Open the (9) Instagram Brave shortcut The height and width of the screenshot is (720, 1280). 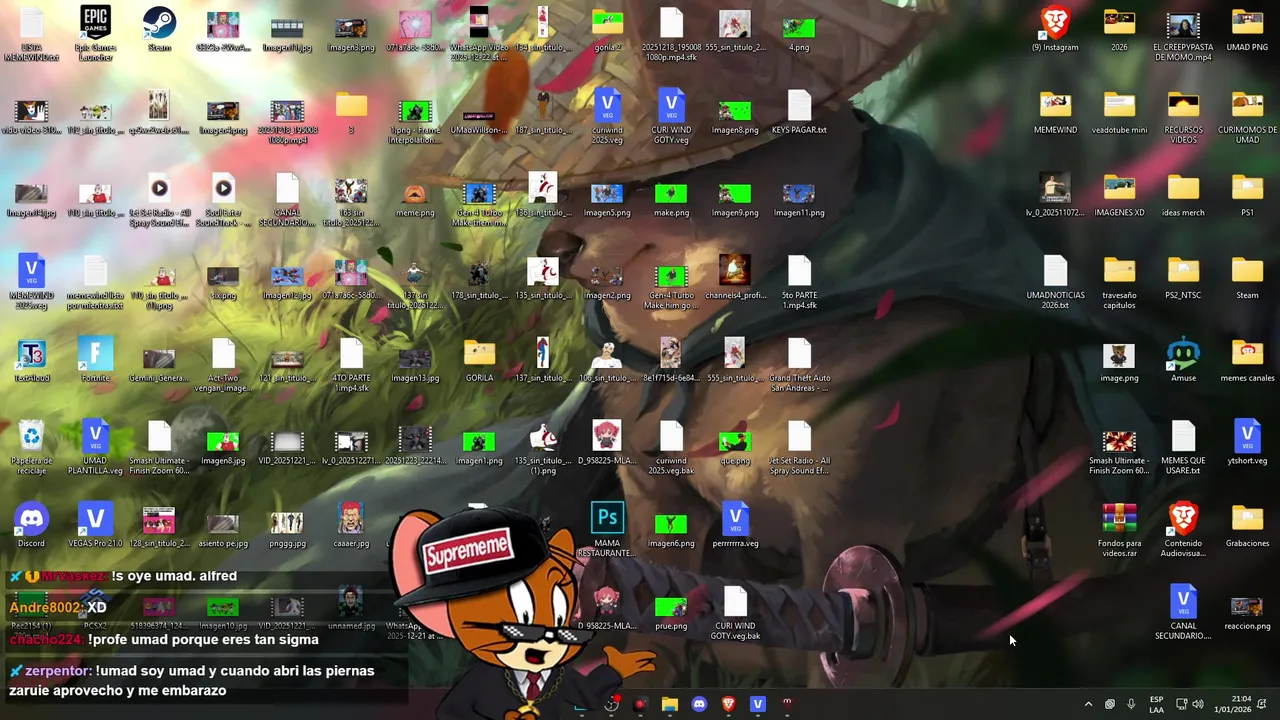(1055, 29)
